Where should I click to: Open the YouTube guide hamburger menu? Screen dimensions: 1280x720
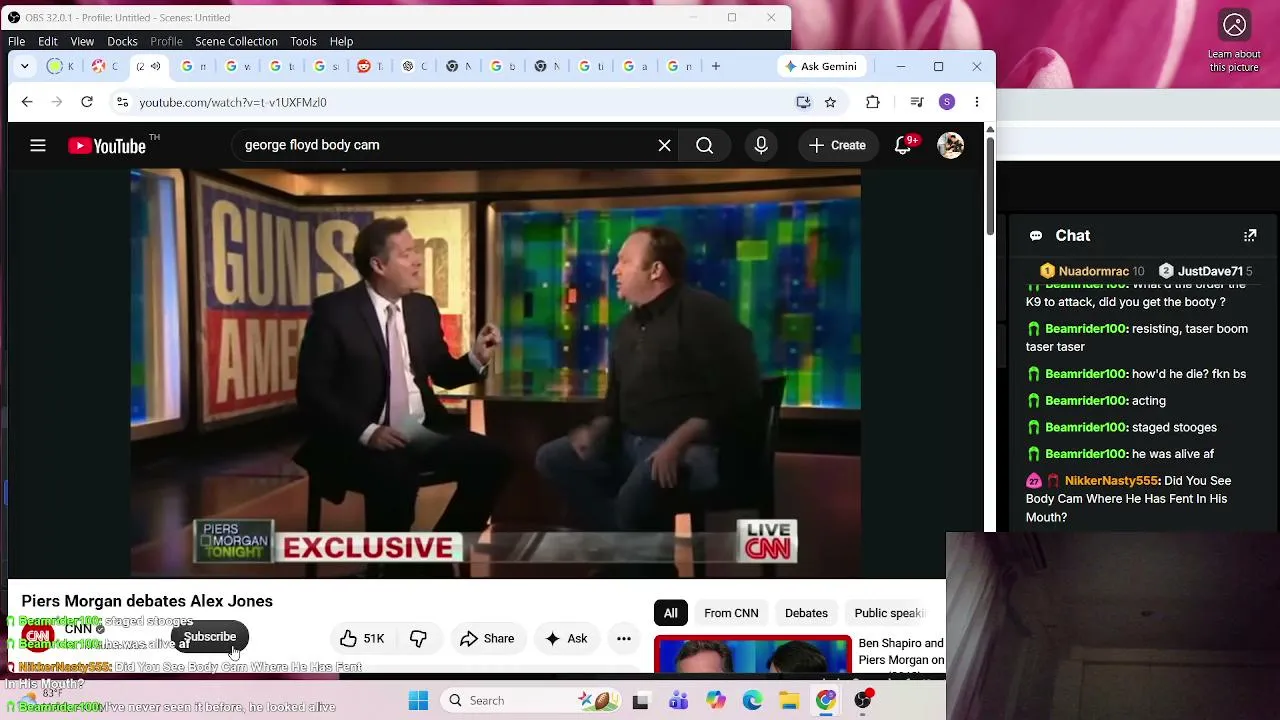[x=38, y=145]
